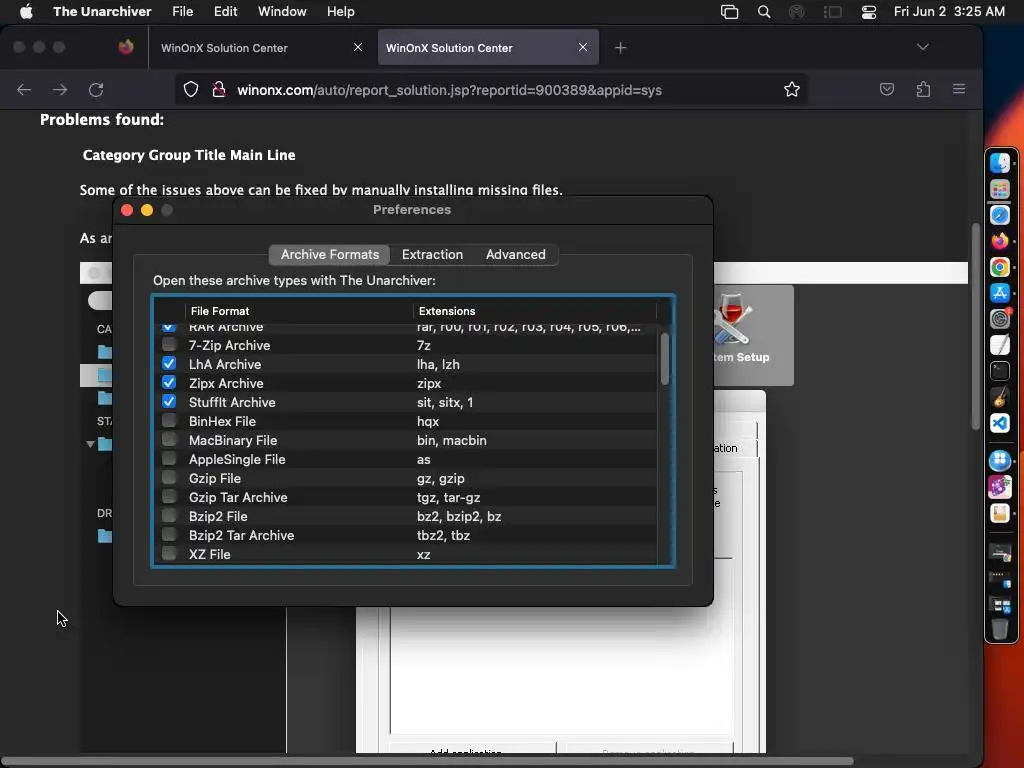Open the Trash in the dock
Screen dimensions: 1024x768
tap(999, 628)
